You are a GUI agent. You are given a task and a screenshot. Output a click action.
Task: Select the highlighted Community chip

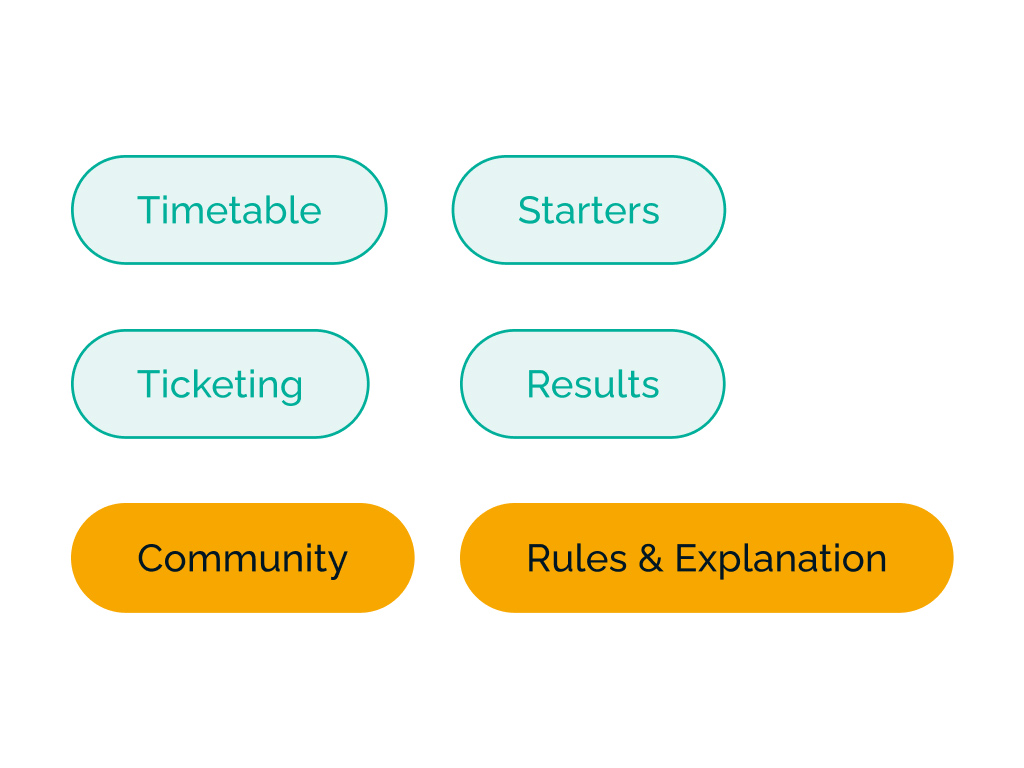coord(242,558)
